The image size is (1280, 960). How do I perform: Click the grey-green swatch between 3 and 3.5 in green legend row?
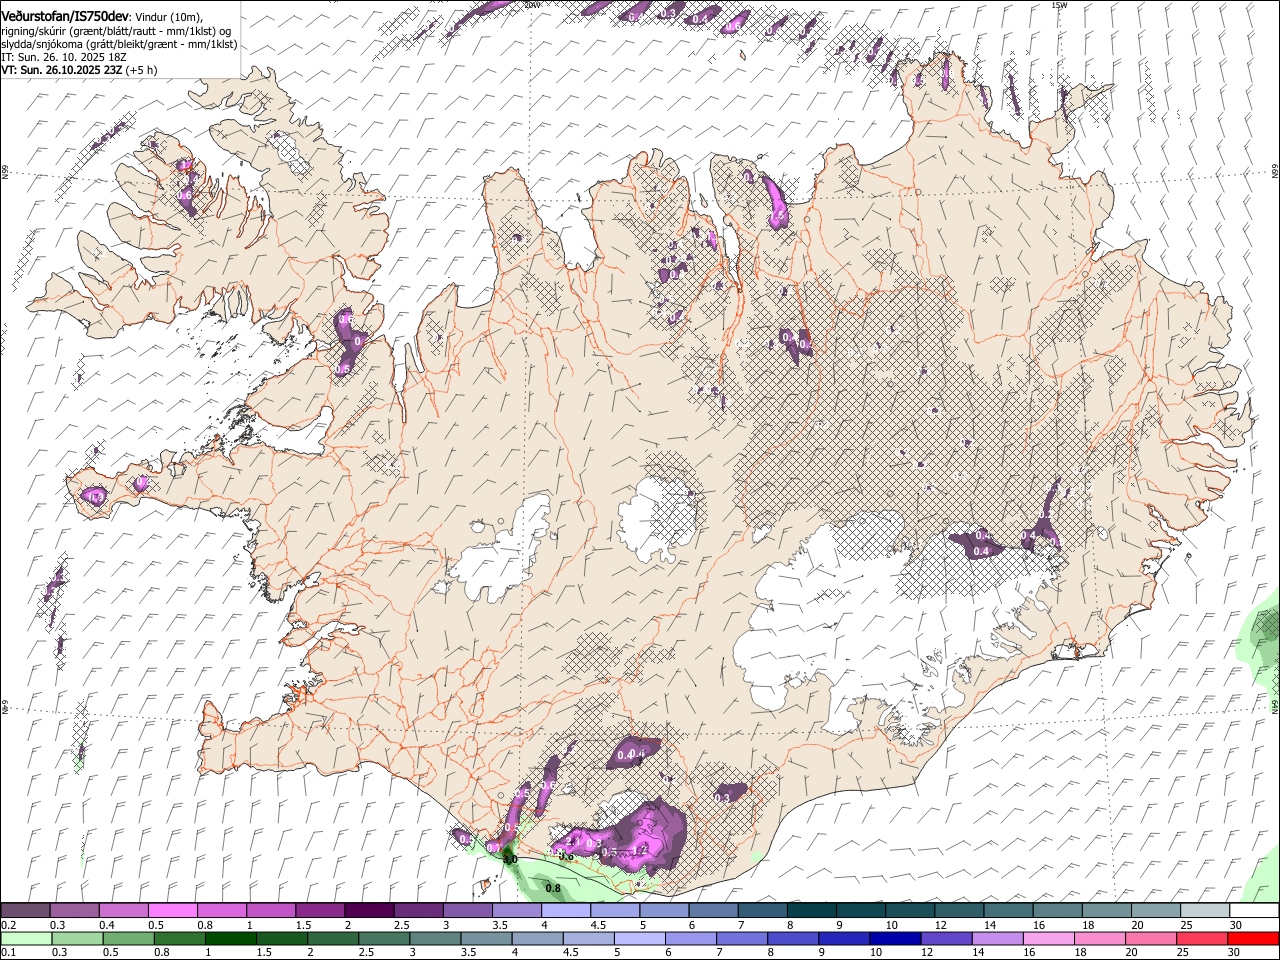[435, 938]
